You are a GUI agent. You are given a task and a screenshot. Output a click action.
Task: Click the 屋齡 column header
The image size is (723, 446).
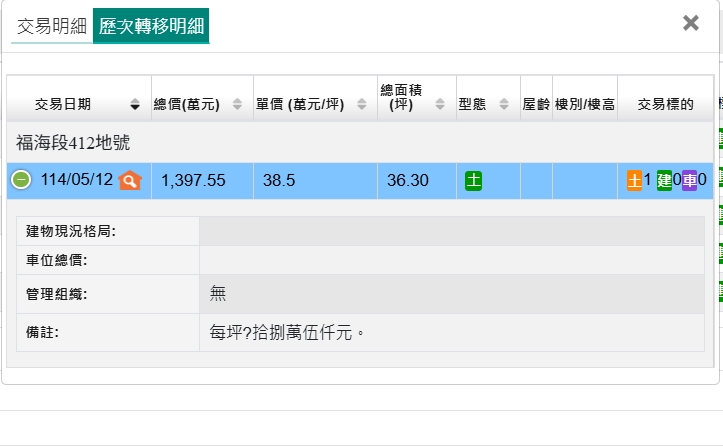(x=536, y=104)
